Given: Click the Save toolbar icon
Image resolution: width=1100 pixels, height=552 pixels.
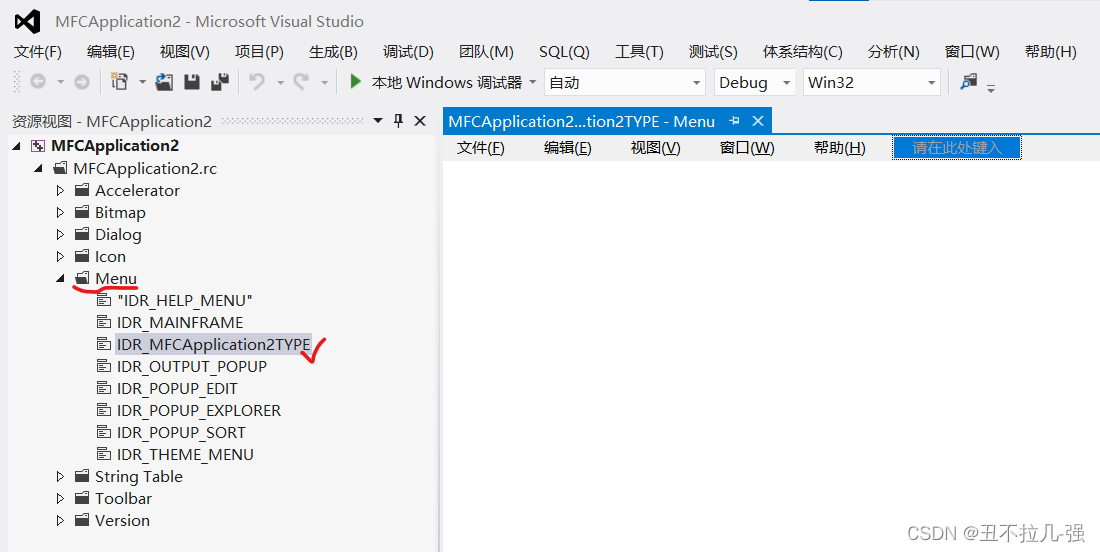Looking at the screenshot, I should [192, 82].
